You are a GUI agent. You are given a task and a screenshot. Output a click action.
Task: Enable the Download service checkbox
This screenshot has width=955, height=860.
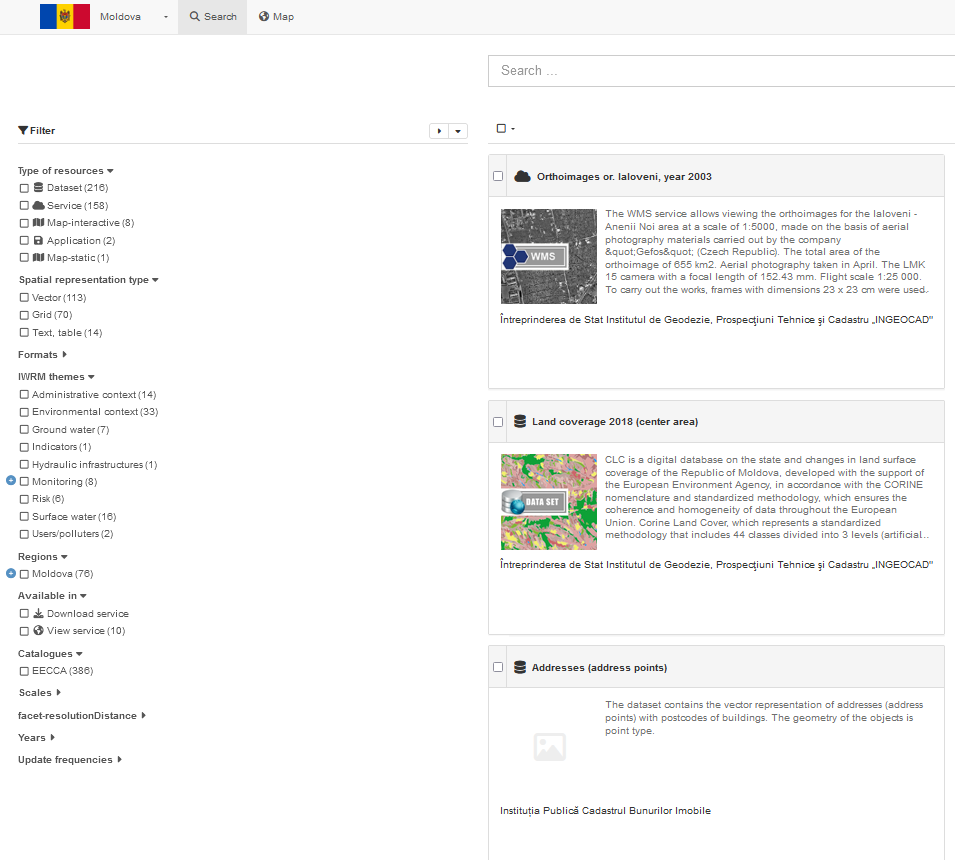click(x=24, y=614)
